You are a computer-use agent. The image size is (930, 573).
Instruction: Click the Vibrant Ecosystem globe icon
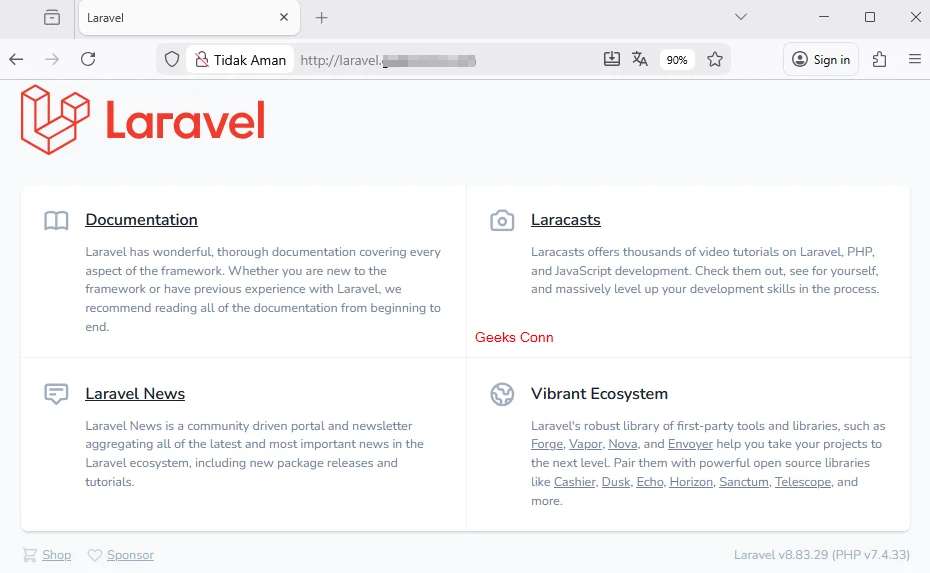[502, 394]
